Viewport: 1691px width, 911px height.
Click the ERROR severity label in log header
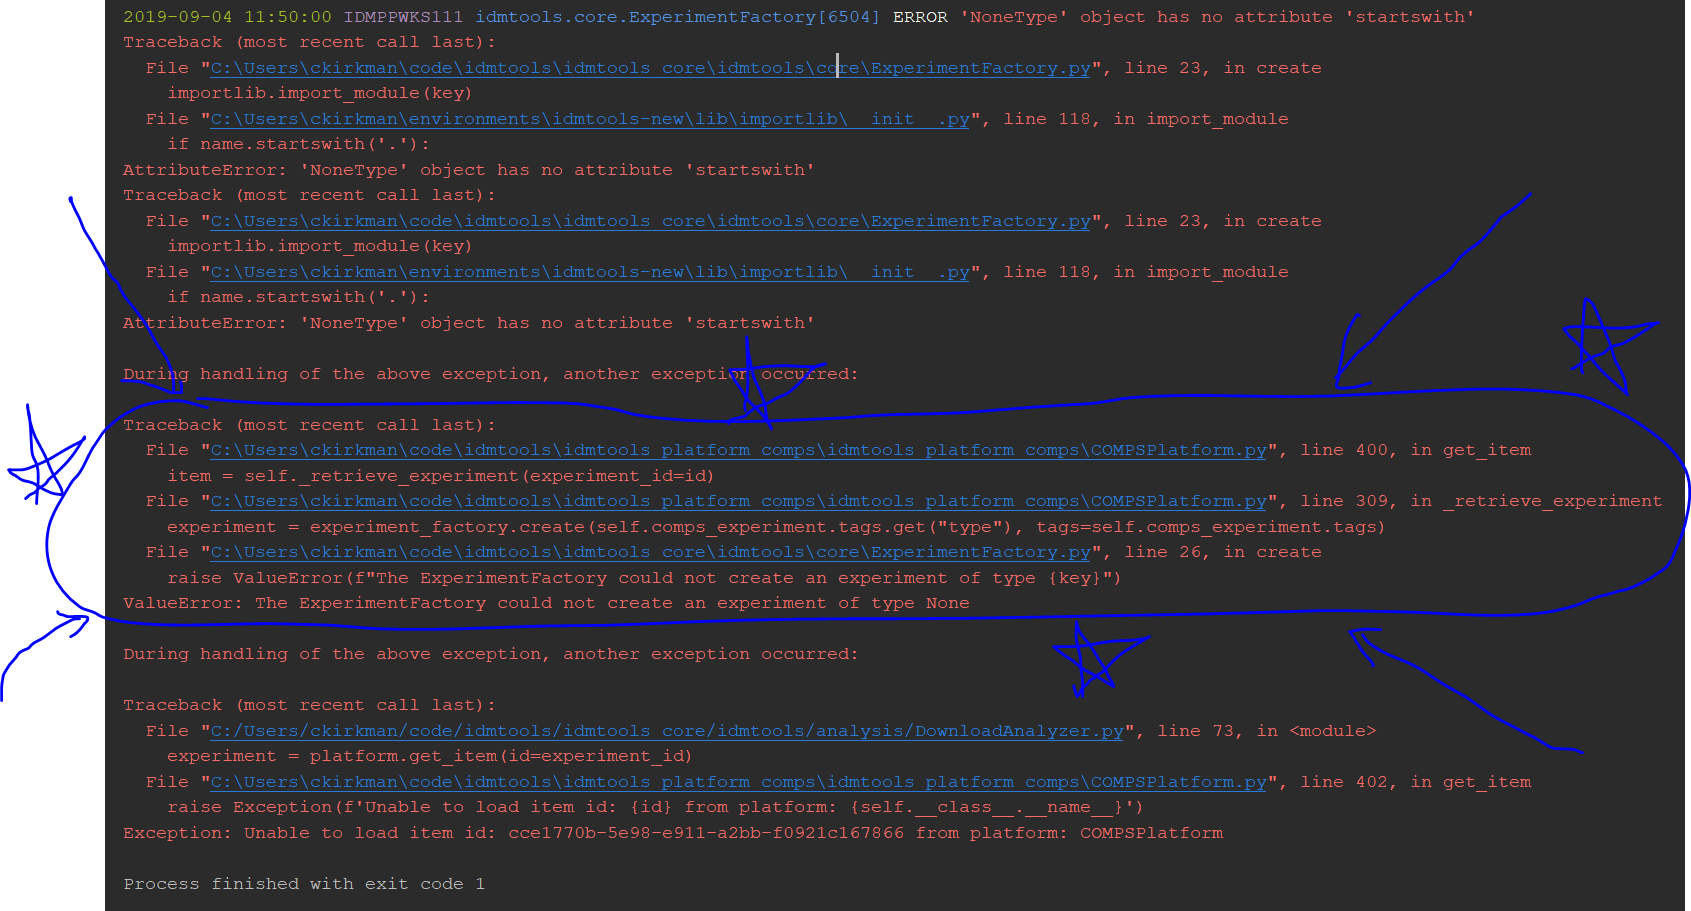coord(920,16)
